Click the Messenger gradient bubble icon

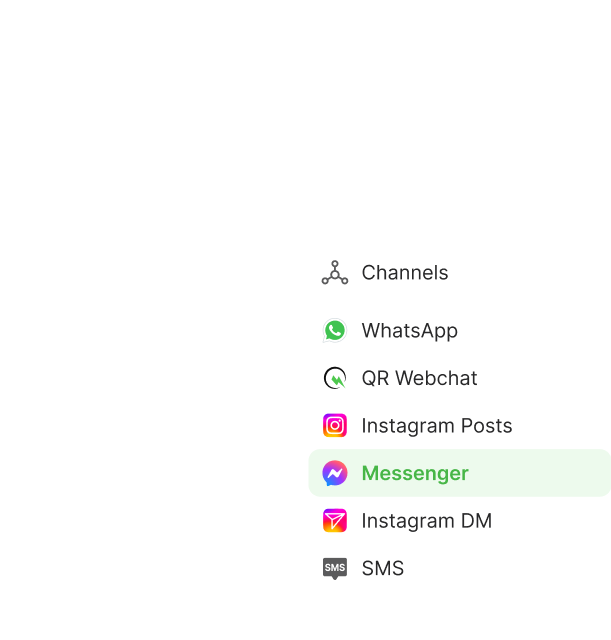tap(335, 473)
